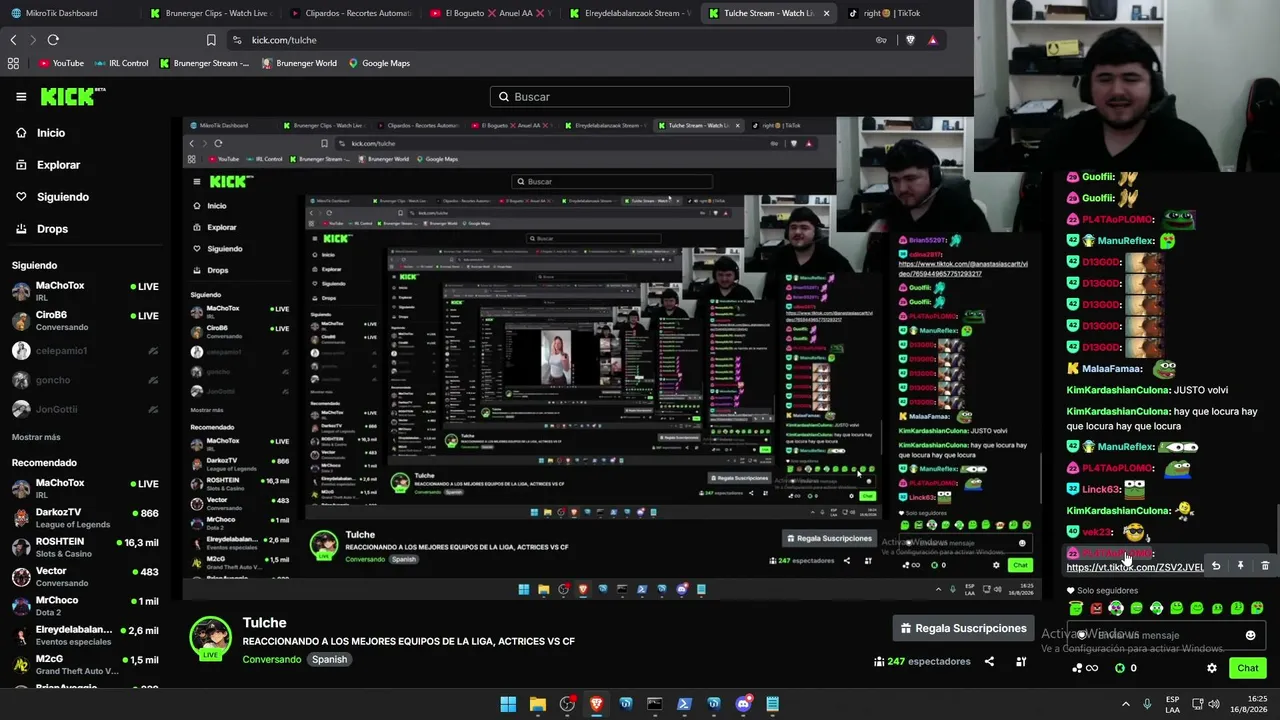Click the Spanish language tag
This screenshot has width=1280, height=720.
(x=329, y=660)
